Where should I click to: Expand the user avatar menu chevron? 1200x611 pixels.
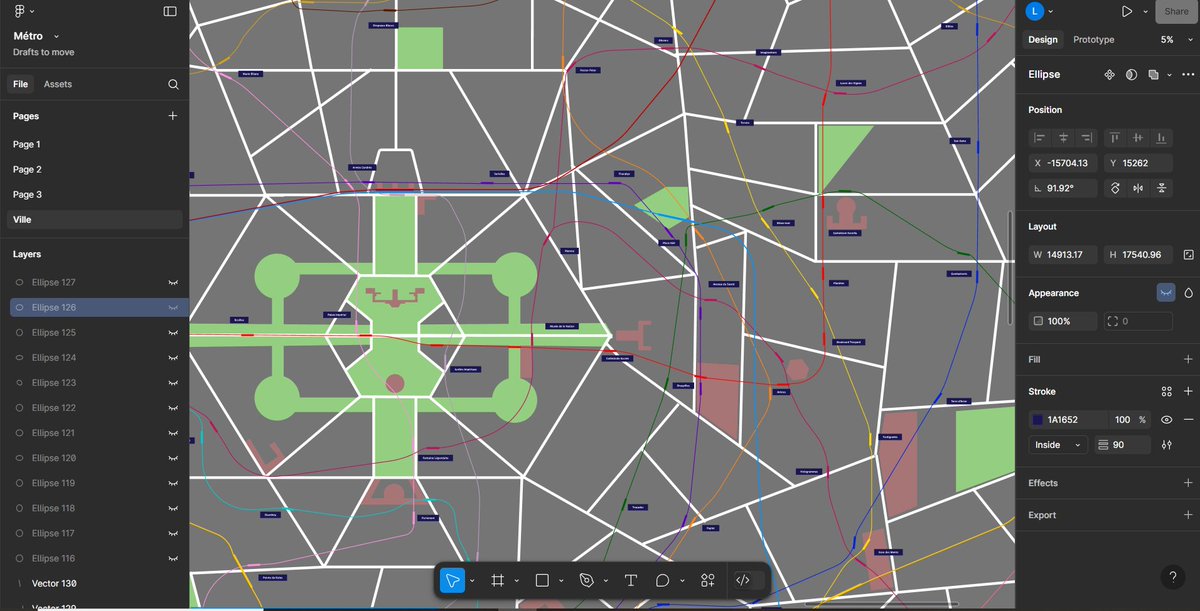[1051, 12]
